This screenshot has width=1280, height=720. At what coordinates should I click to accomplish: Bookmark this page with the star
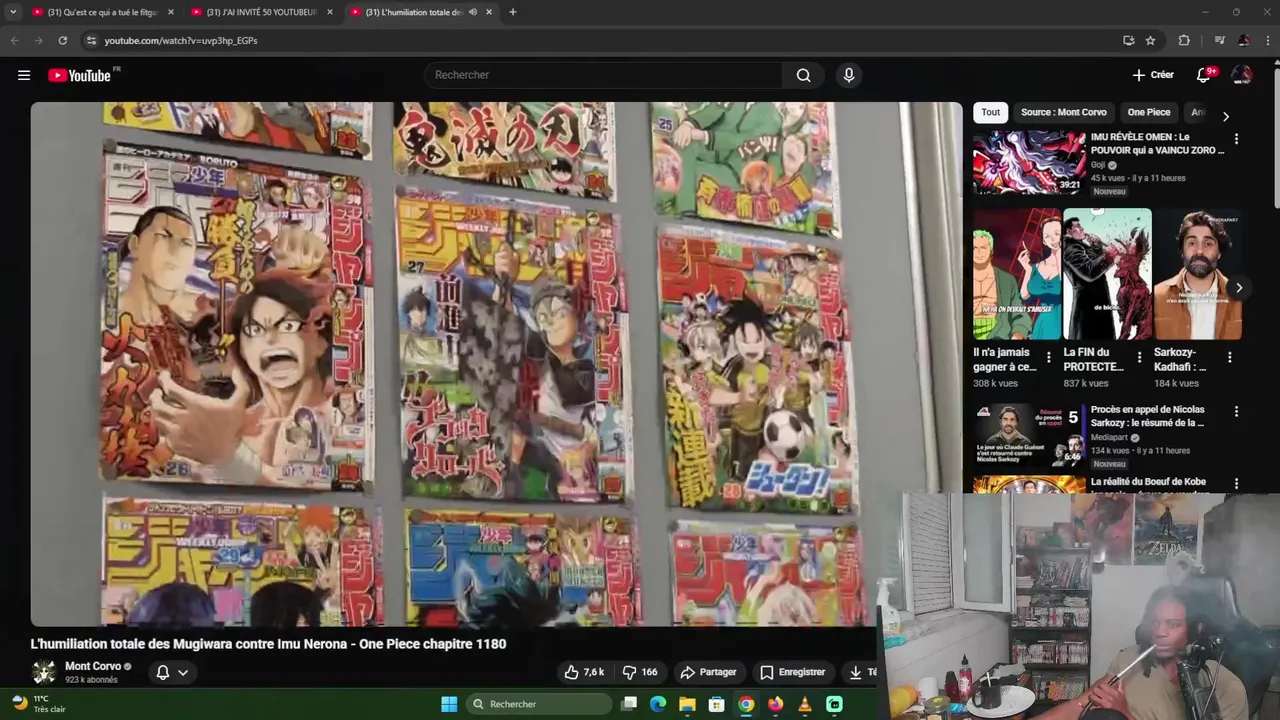1150,40
